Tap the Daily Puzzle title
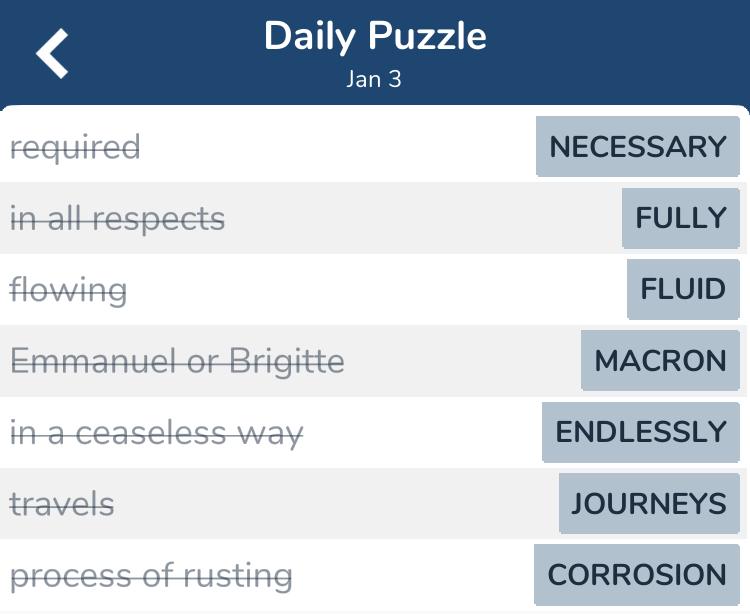The width and height of the screenshot is (750, 614). coord(375,37)
